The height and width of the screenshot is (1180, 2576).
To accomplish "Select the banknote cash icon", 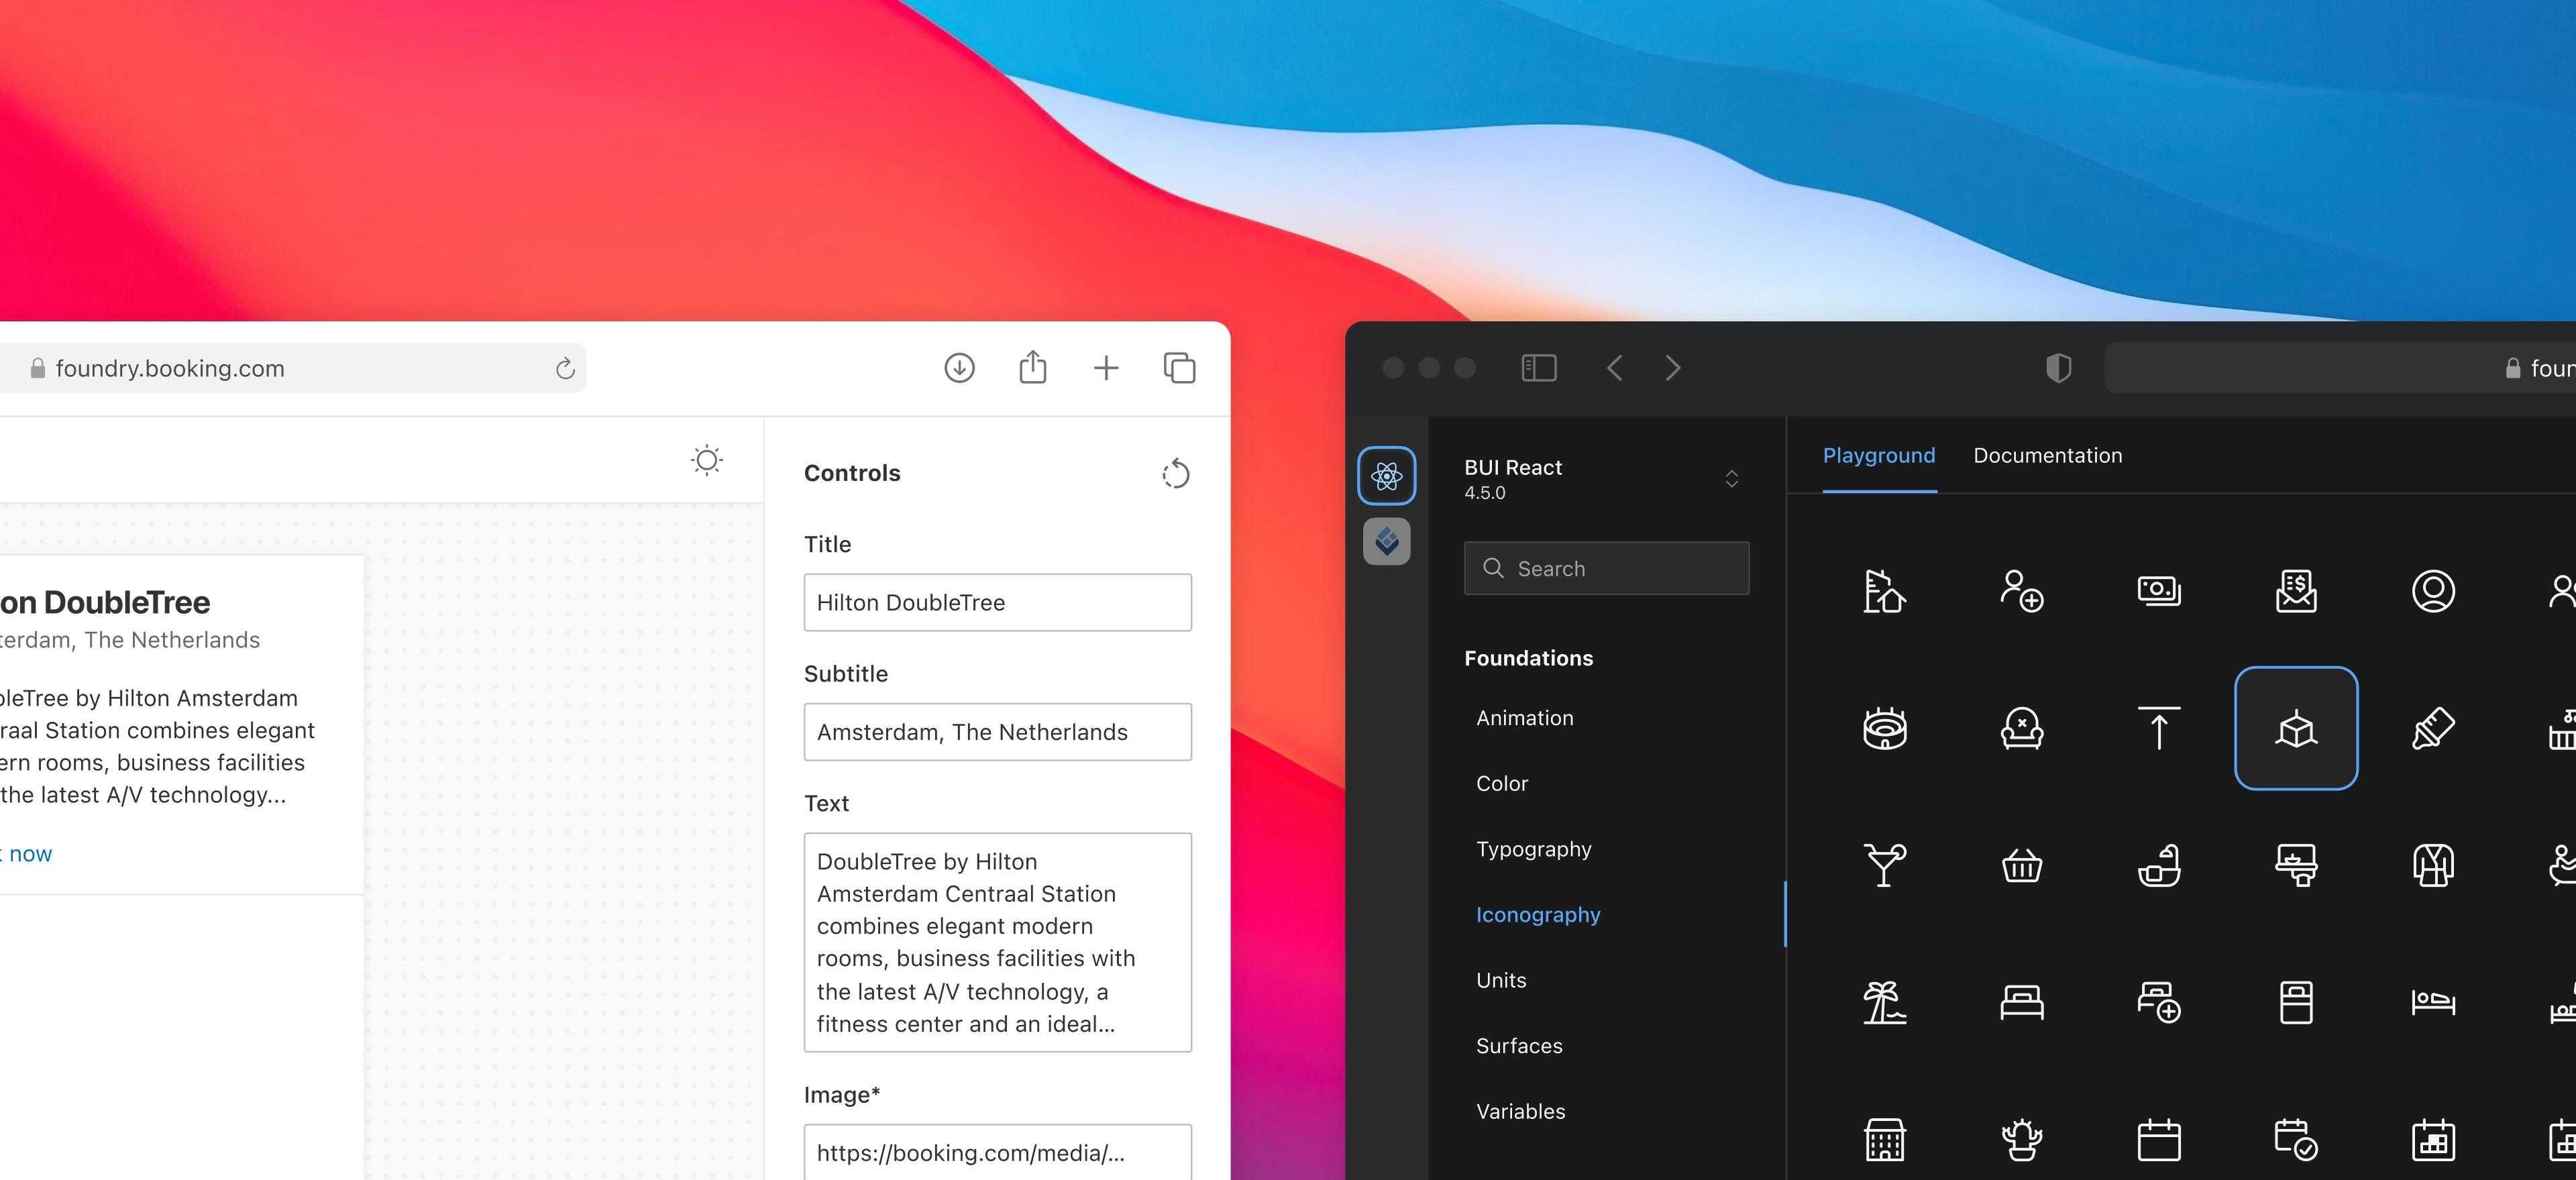I will [2158, 591].
